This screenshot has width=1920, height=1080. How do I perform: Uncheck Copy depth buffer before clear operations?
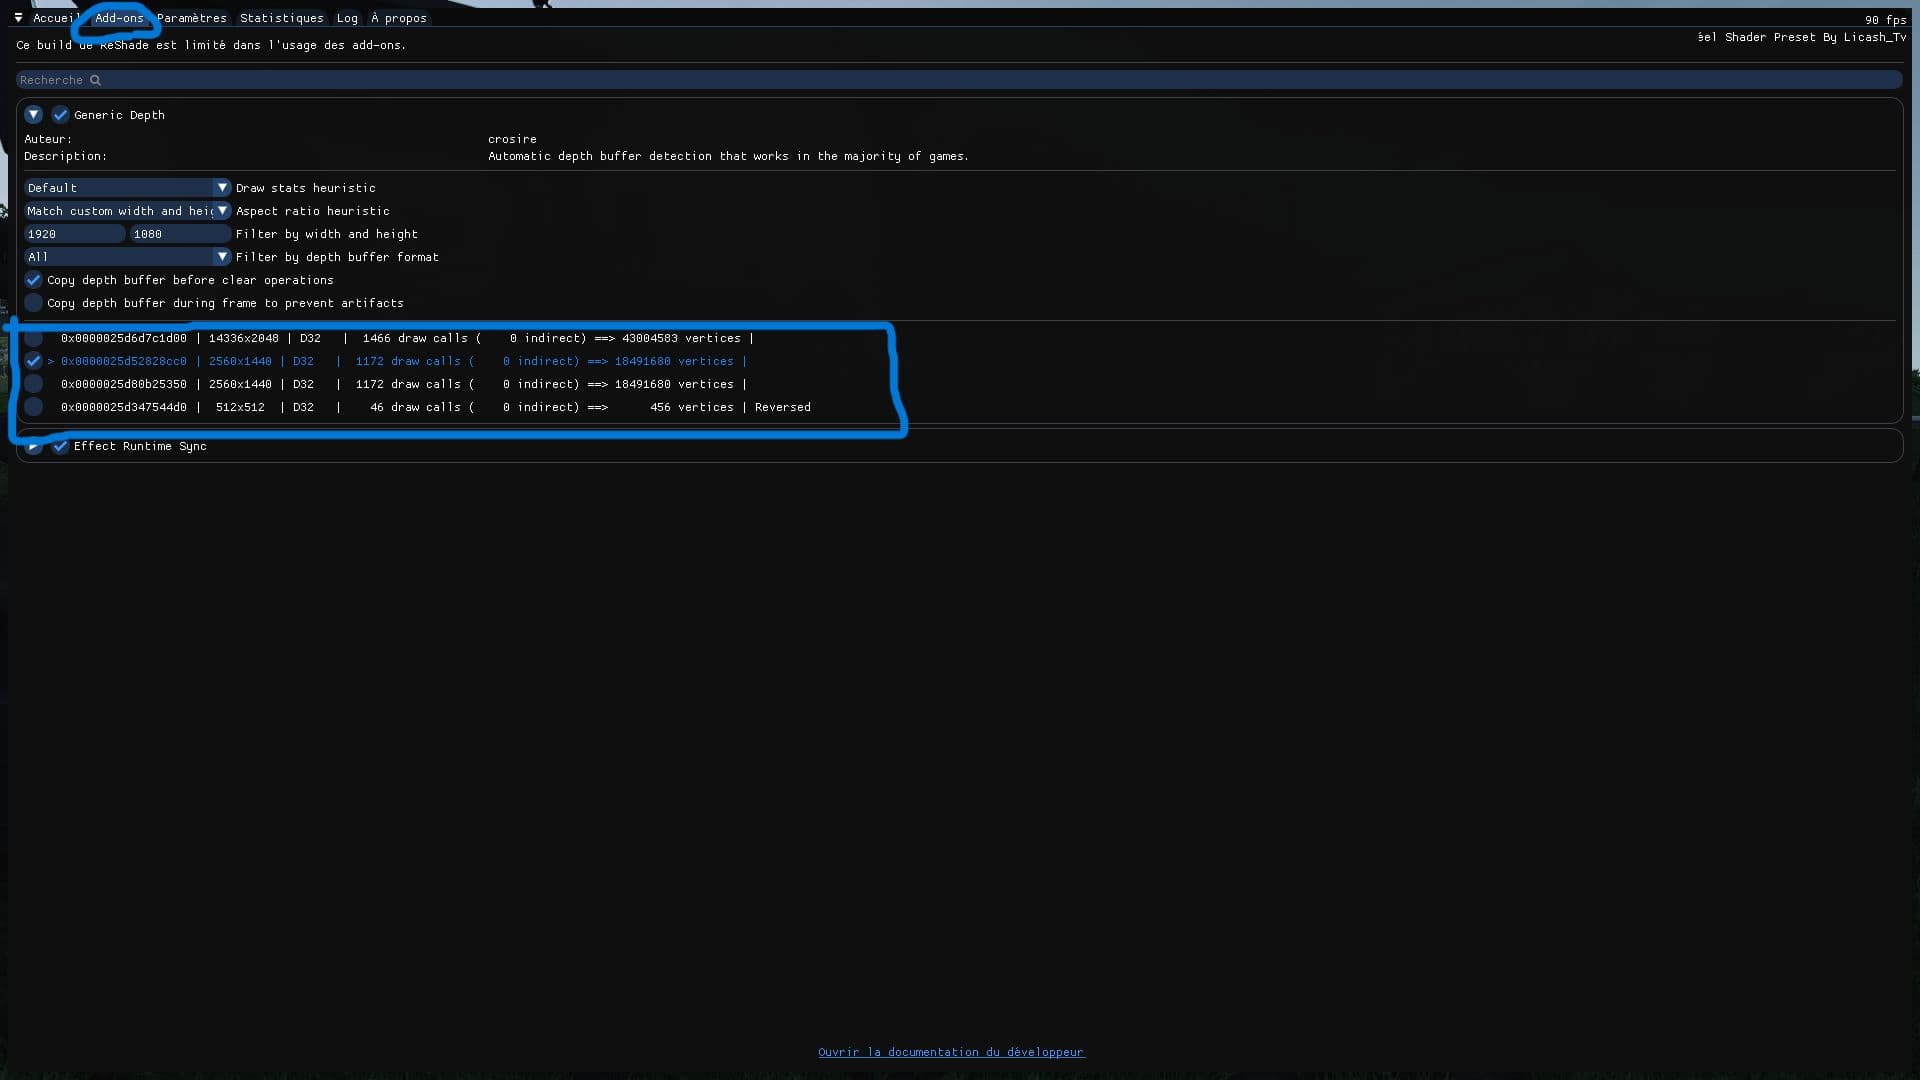click(x=34, y=280)
